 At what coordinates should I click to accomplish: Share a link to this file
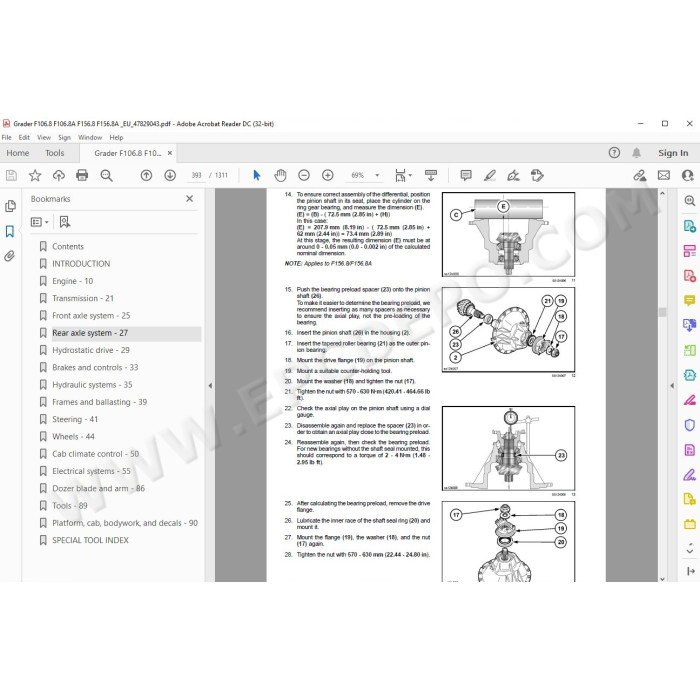pos(640,175)
